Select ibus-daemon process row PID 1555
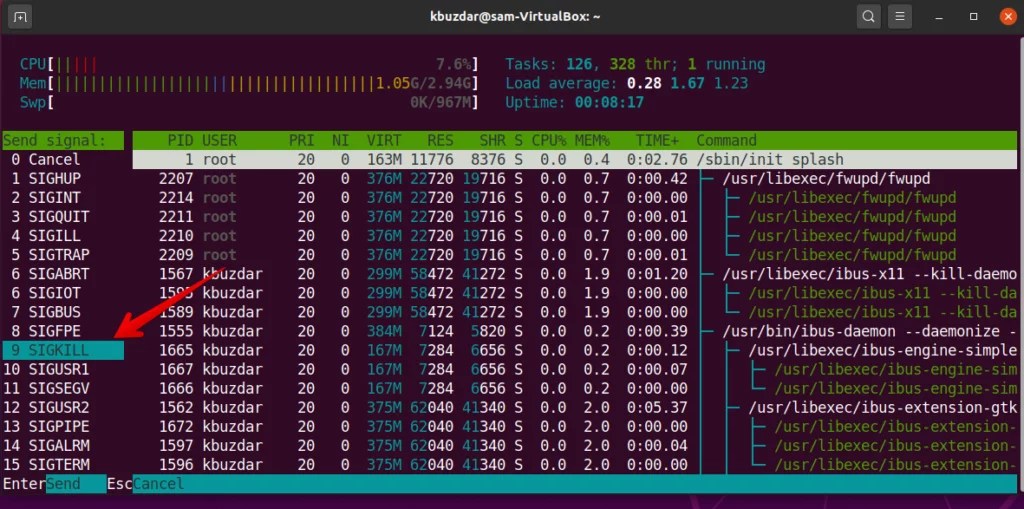Image resolution: width=1024 pixels, height=509 pixels. coord(575,331)
